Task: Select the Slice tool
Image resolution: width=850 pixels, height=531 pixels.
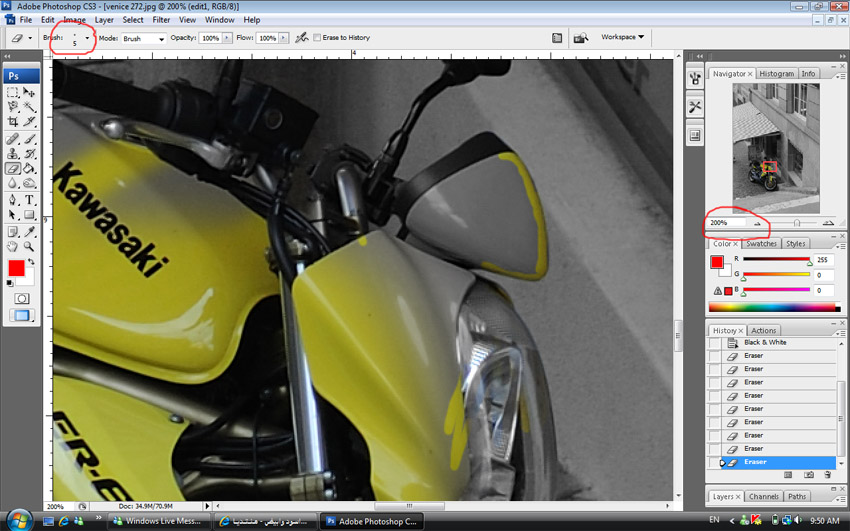Action: point(29,121)
